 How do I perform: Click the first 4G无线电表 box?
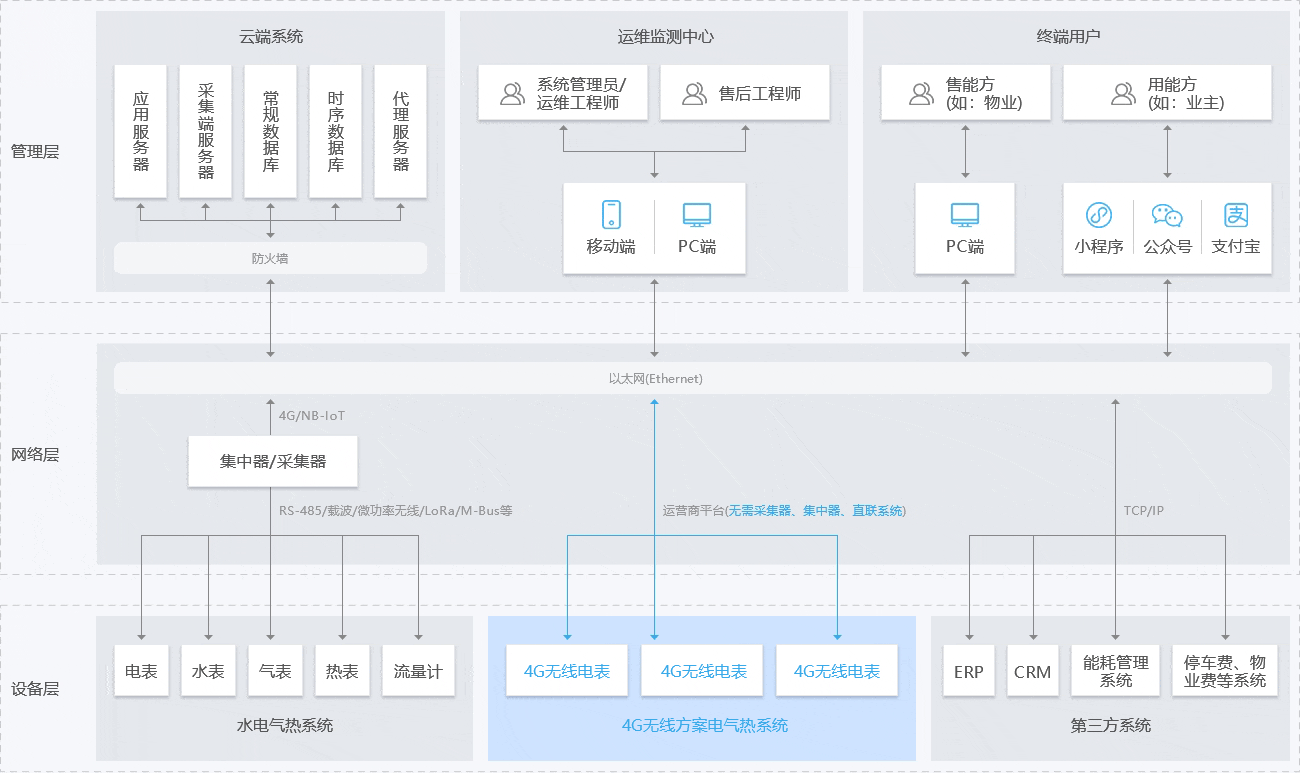point(567,671)
